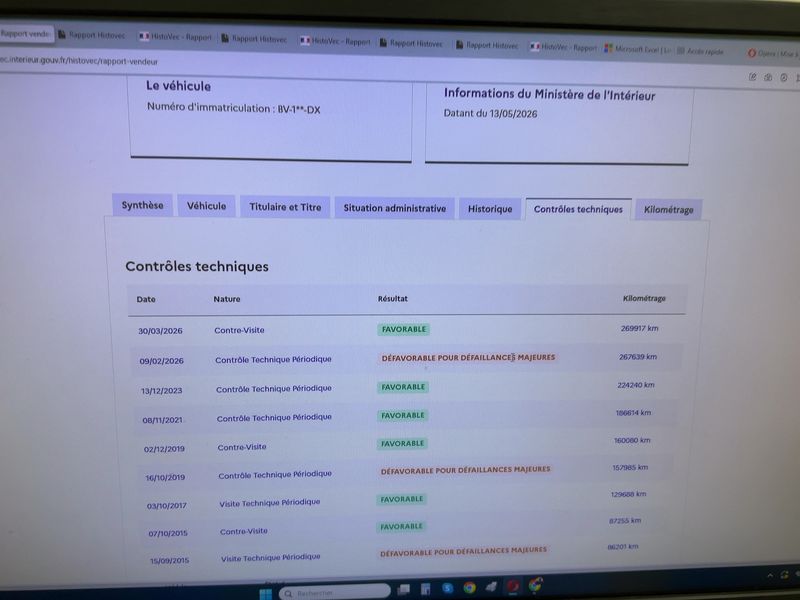Click Contre-Visite on the 07/10/2015 row
Viewport: 800px width, 600px height.
point(243,531)
